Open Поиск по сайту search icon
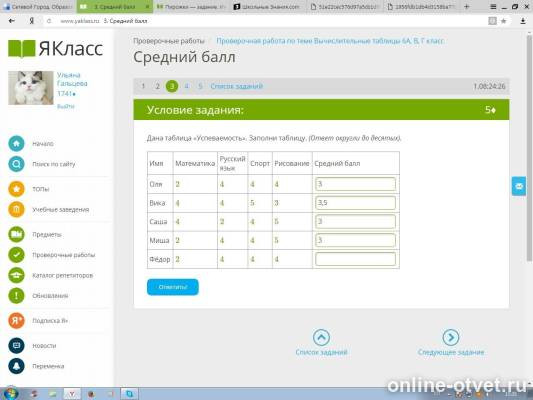This screenshot has width=533, height=400. [16, 164]
